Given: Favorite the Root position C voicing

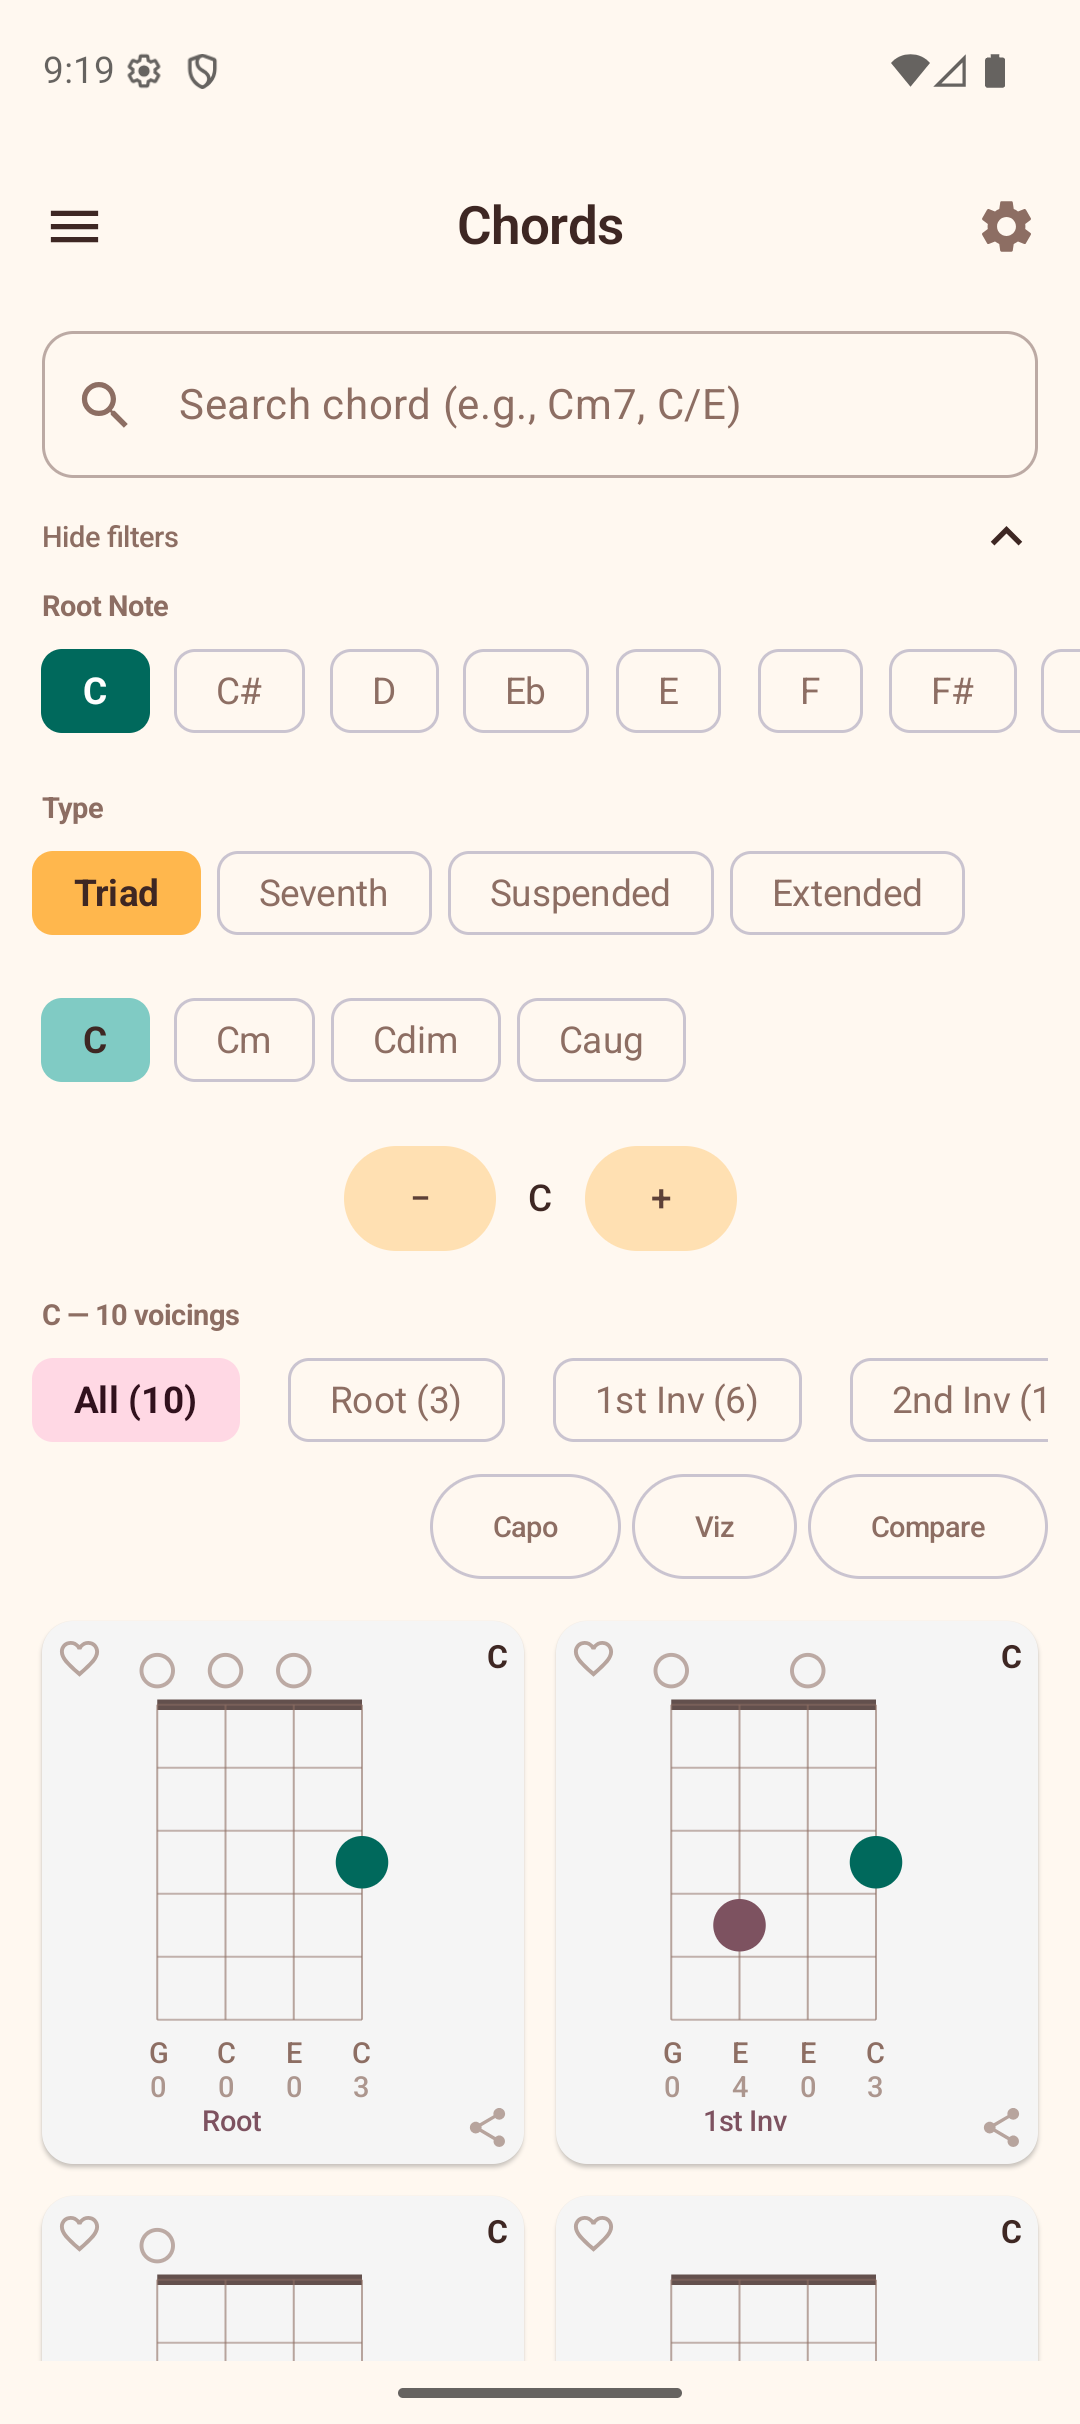Looking at the screenshot, I should (80, 1660).
